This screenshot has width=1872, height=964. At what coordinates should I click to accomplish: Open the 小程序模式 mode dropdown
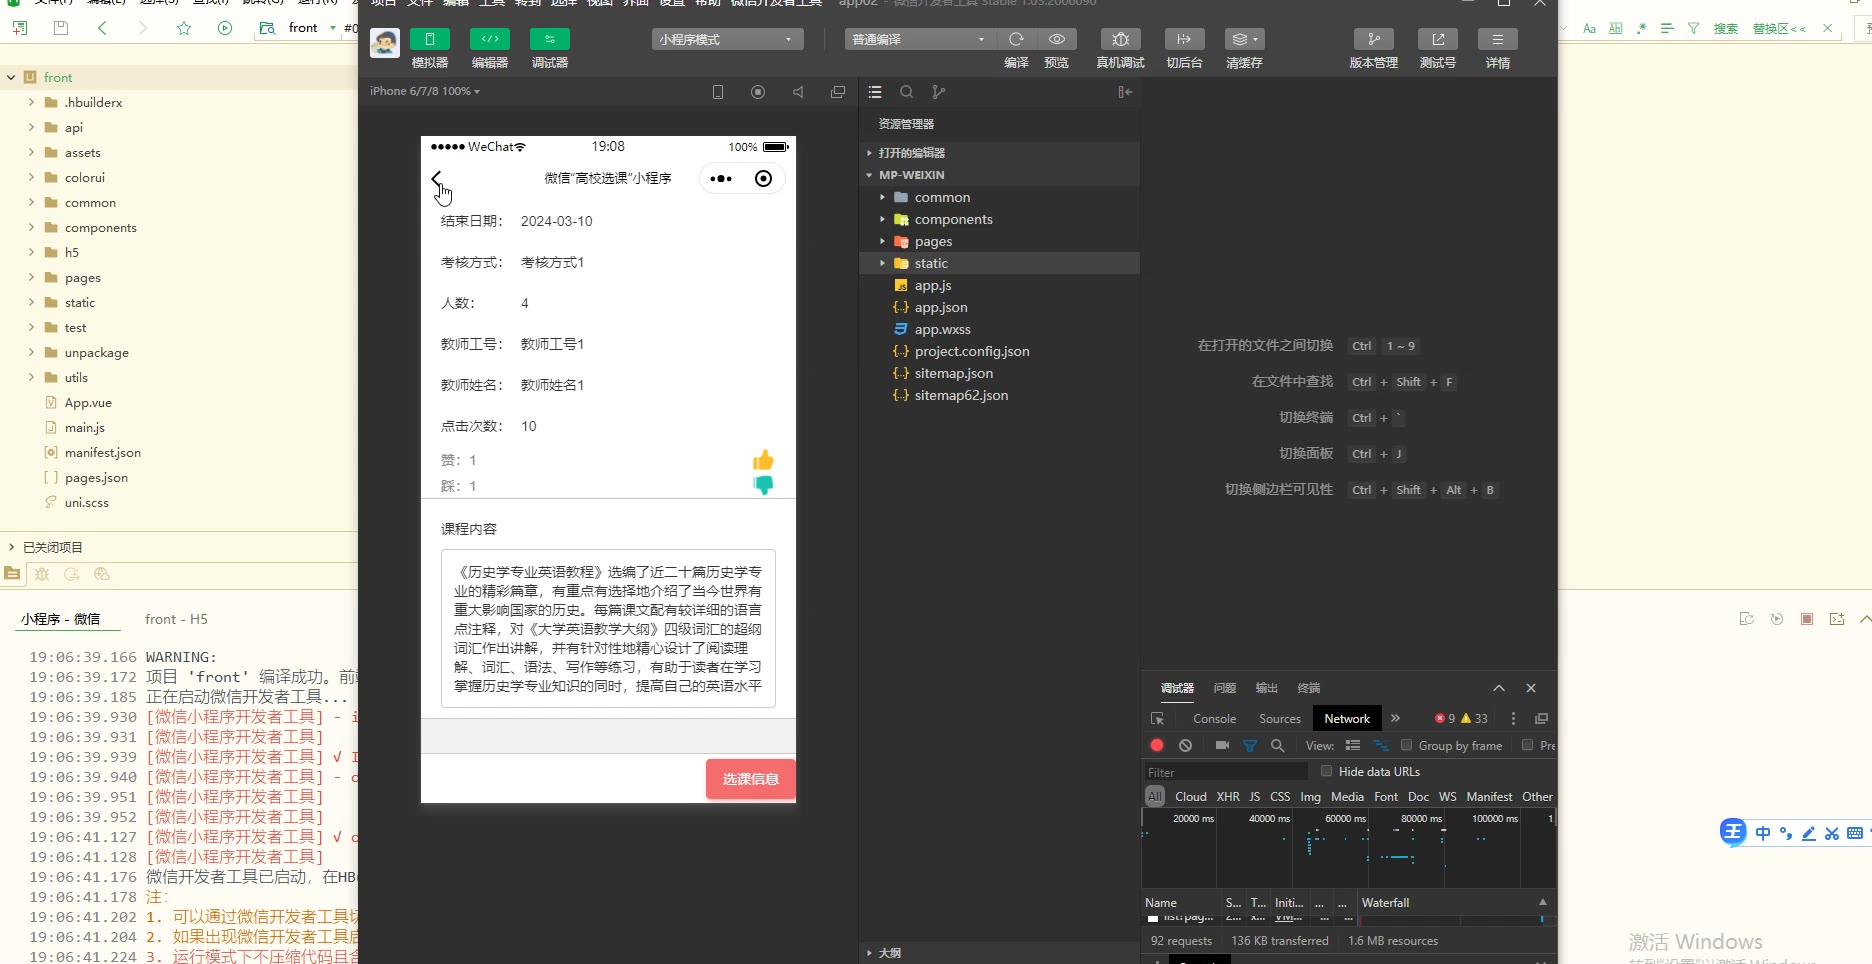pos(727,40)
